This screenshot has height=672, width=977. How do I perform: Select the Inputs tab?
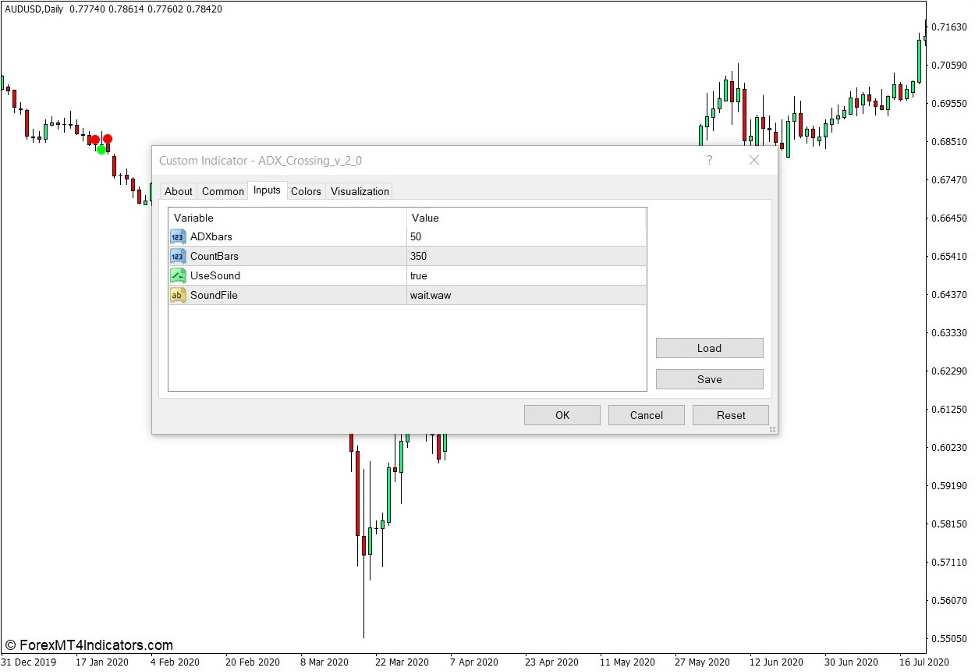pos(267,191)
